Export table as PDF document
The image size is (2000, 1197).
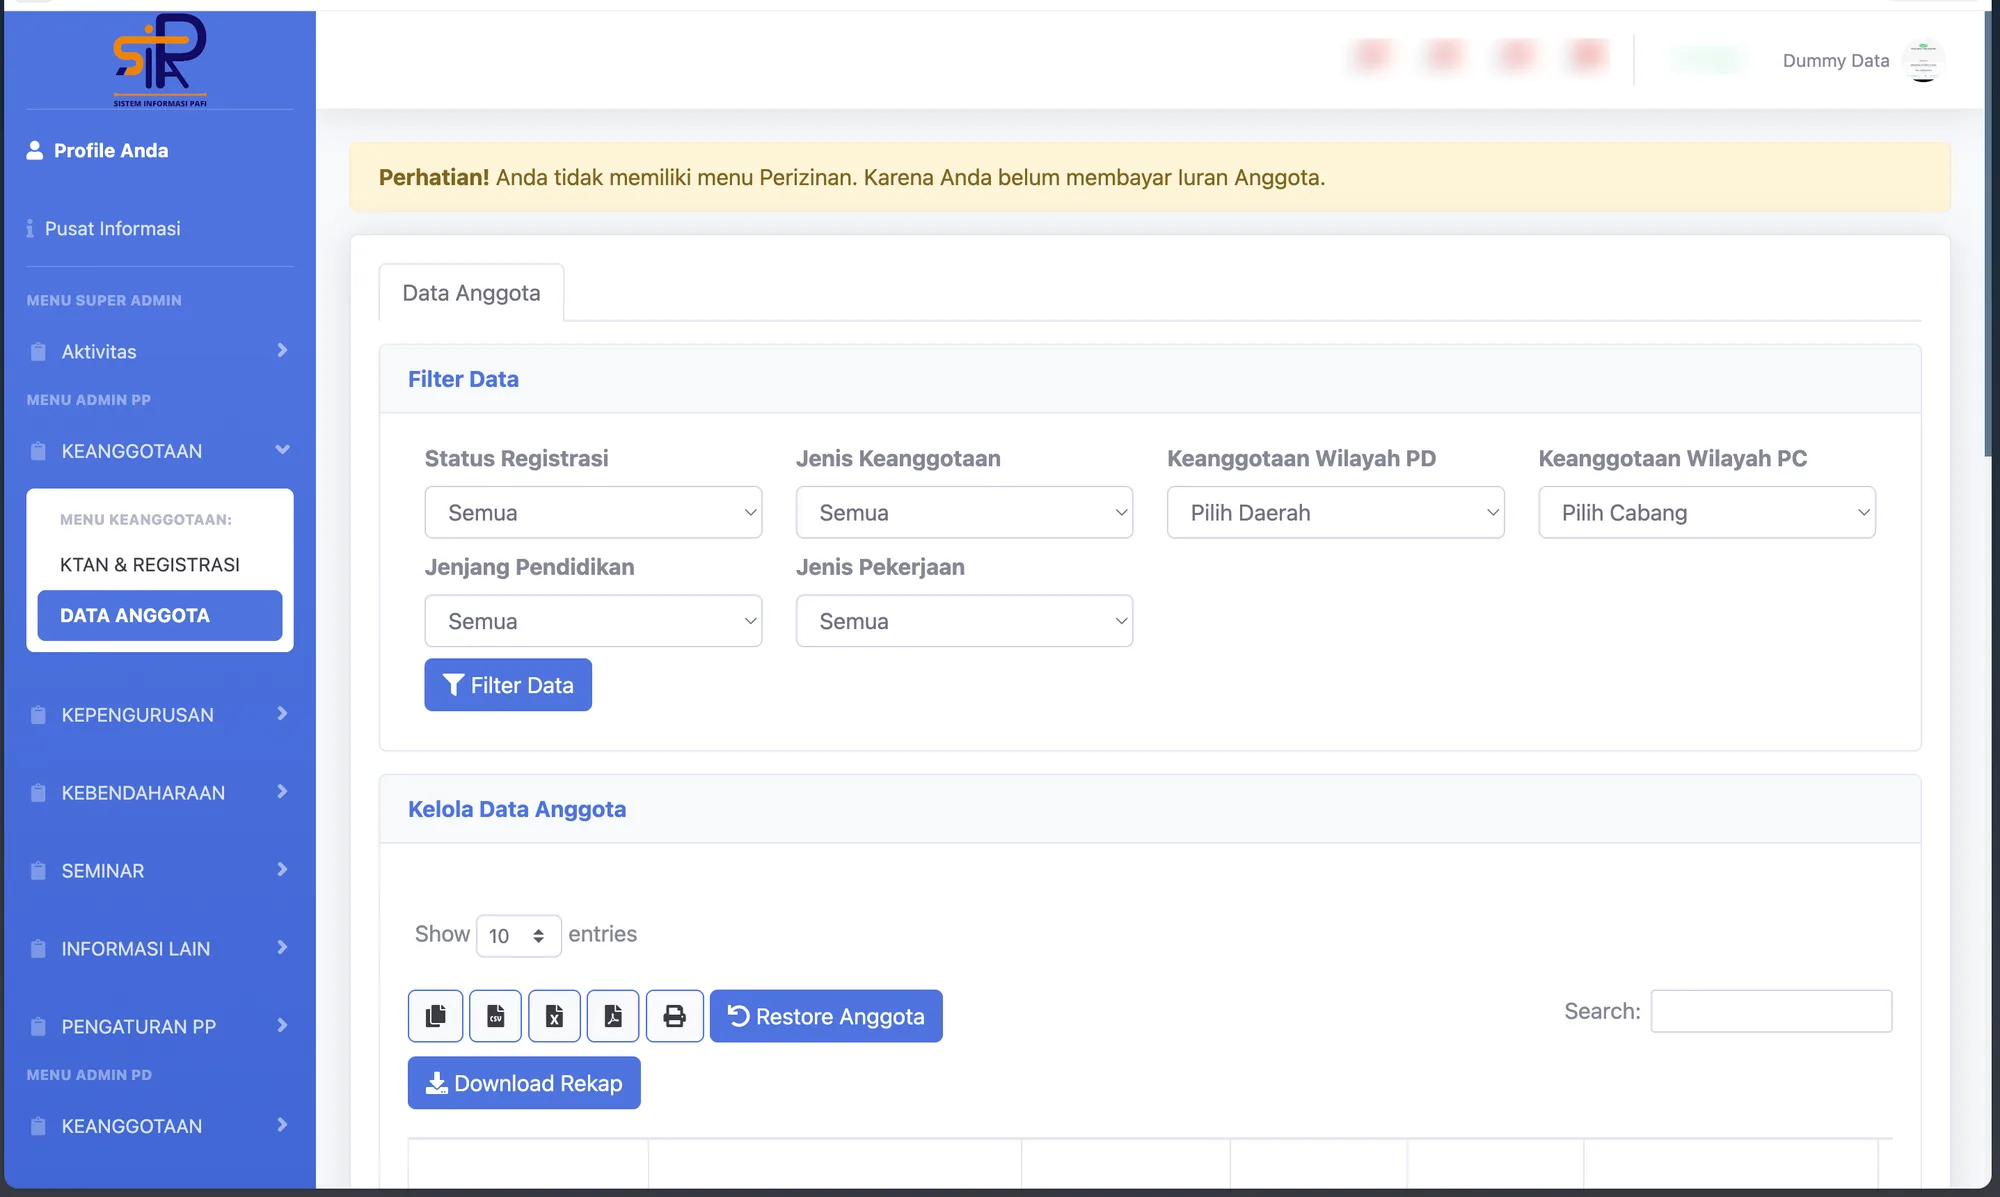tap(613, 1016)
